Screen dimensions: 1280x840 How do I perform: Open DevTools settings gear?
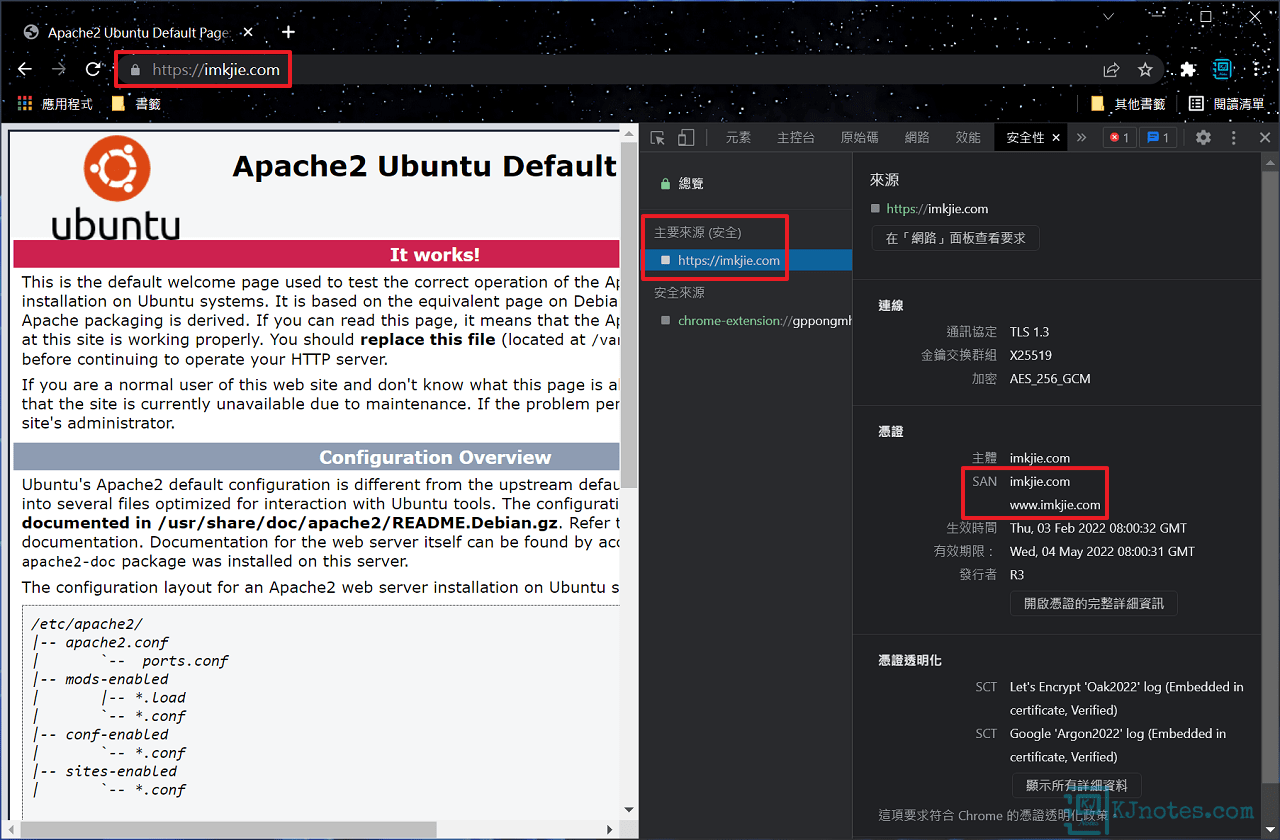[x=1203, y=138]
